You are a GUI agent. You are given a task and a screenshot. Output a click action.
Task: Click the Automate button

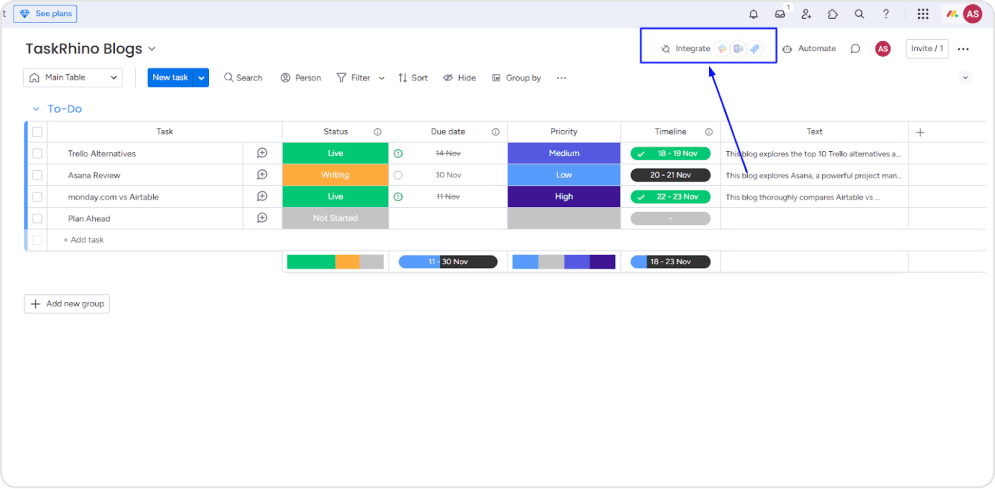click(809, 48)
